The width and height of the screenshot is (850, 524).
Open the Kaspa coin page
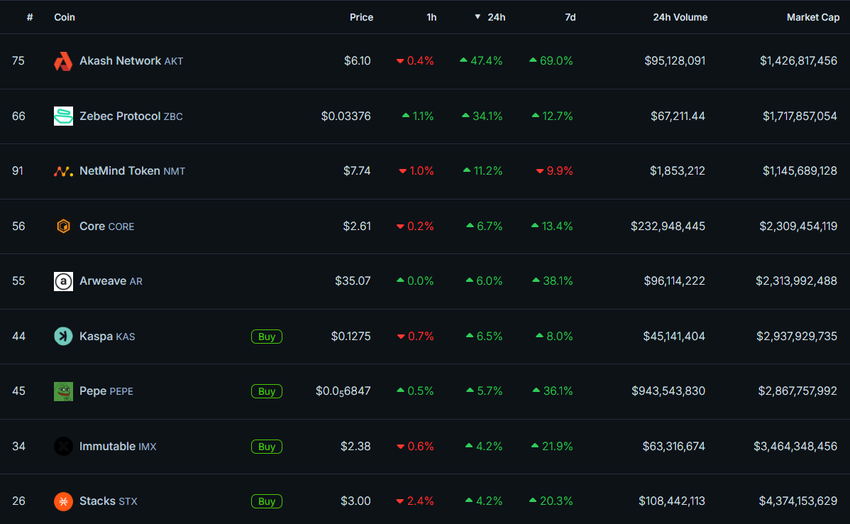(107, 336)
